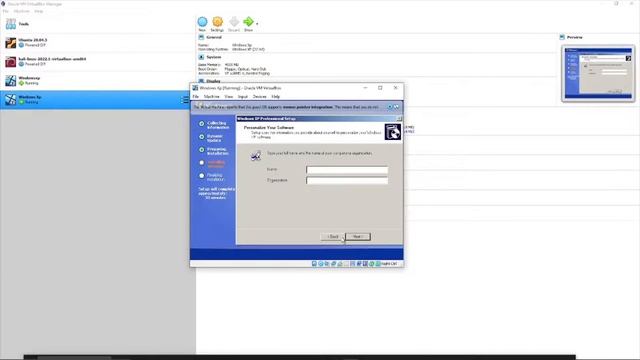Viewport: 640px width, 360px height.
Task: Click the VM preview thumbnail
Action: (598, 73)
